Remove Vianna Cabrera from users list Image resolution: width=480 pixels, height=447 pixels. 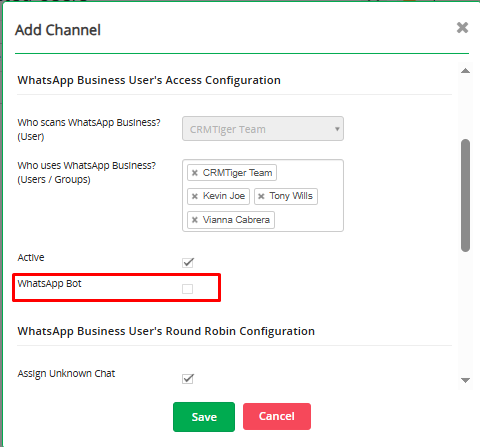(x=195, y=220)
